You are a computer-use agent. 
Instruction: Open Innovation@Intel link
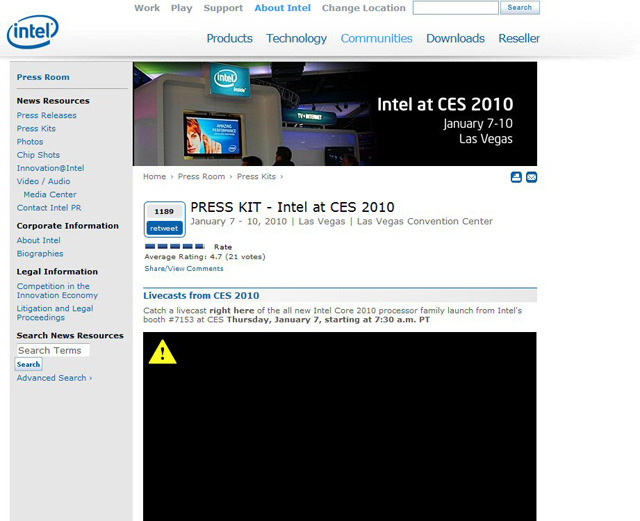click(51, 168)
